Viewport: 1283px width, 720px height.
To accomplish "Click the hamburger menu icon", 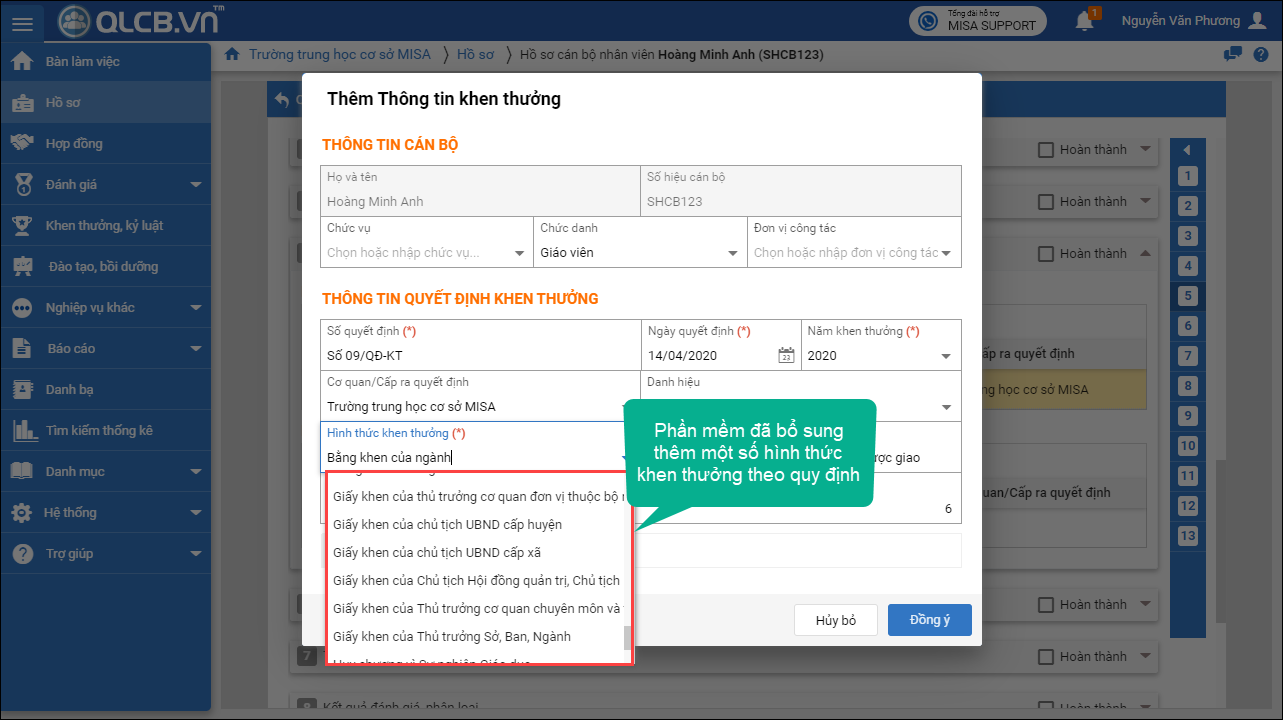I will pyautogui.click(x=24, y=23).
